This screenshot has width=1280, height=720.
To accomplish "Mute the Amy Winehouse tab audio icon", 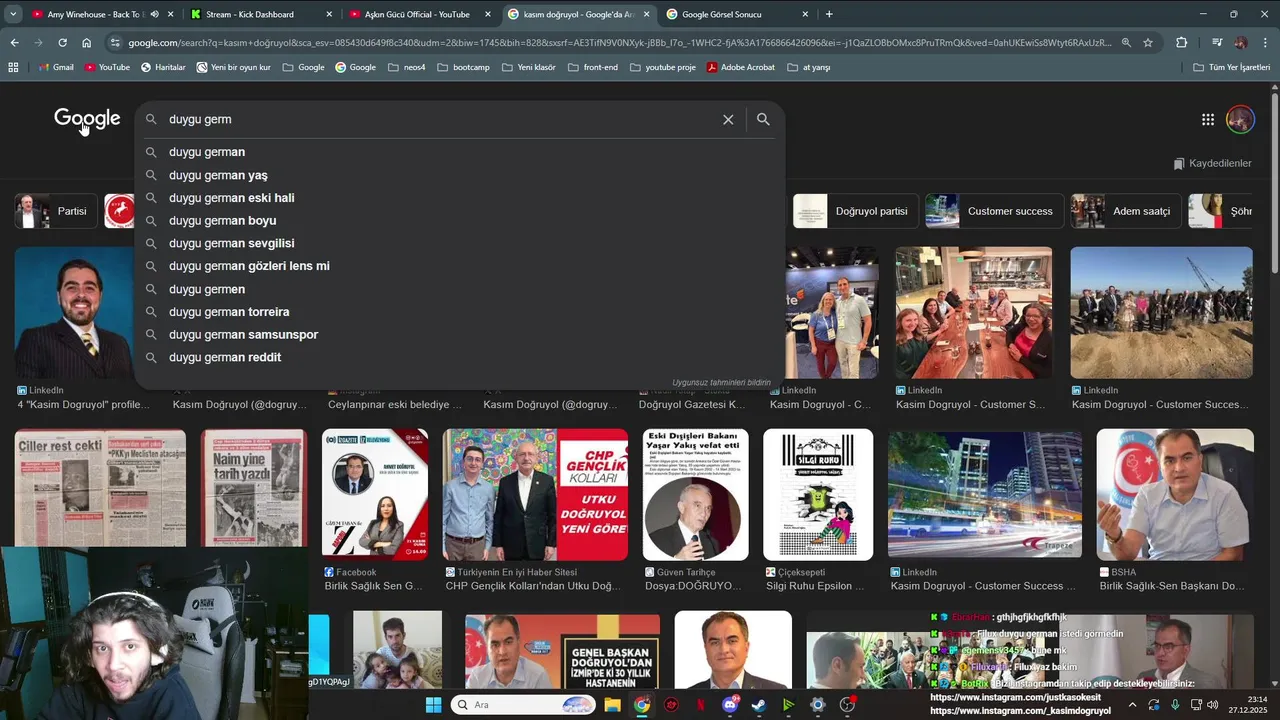I will (x=154, y=14).
